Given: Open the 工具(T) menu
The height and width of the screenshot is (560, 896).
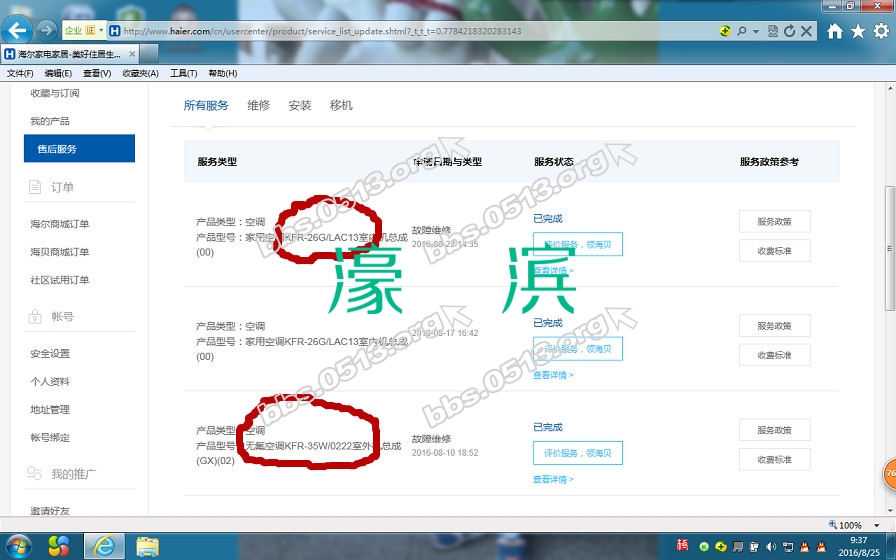Looking at the screenshot, I should (183, 73).
